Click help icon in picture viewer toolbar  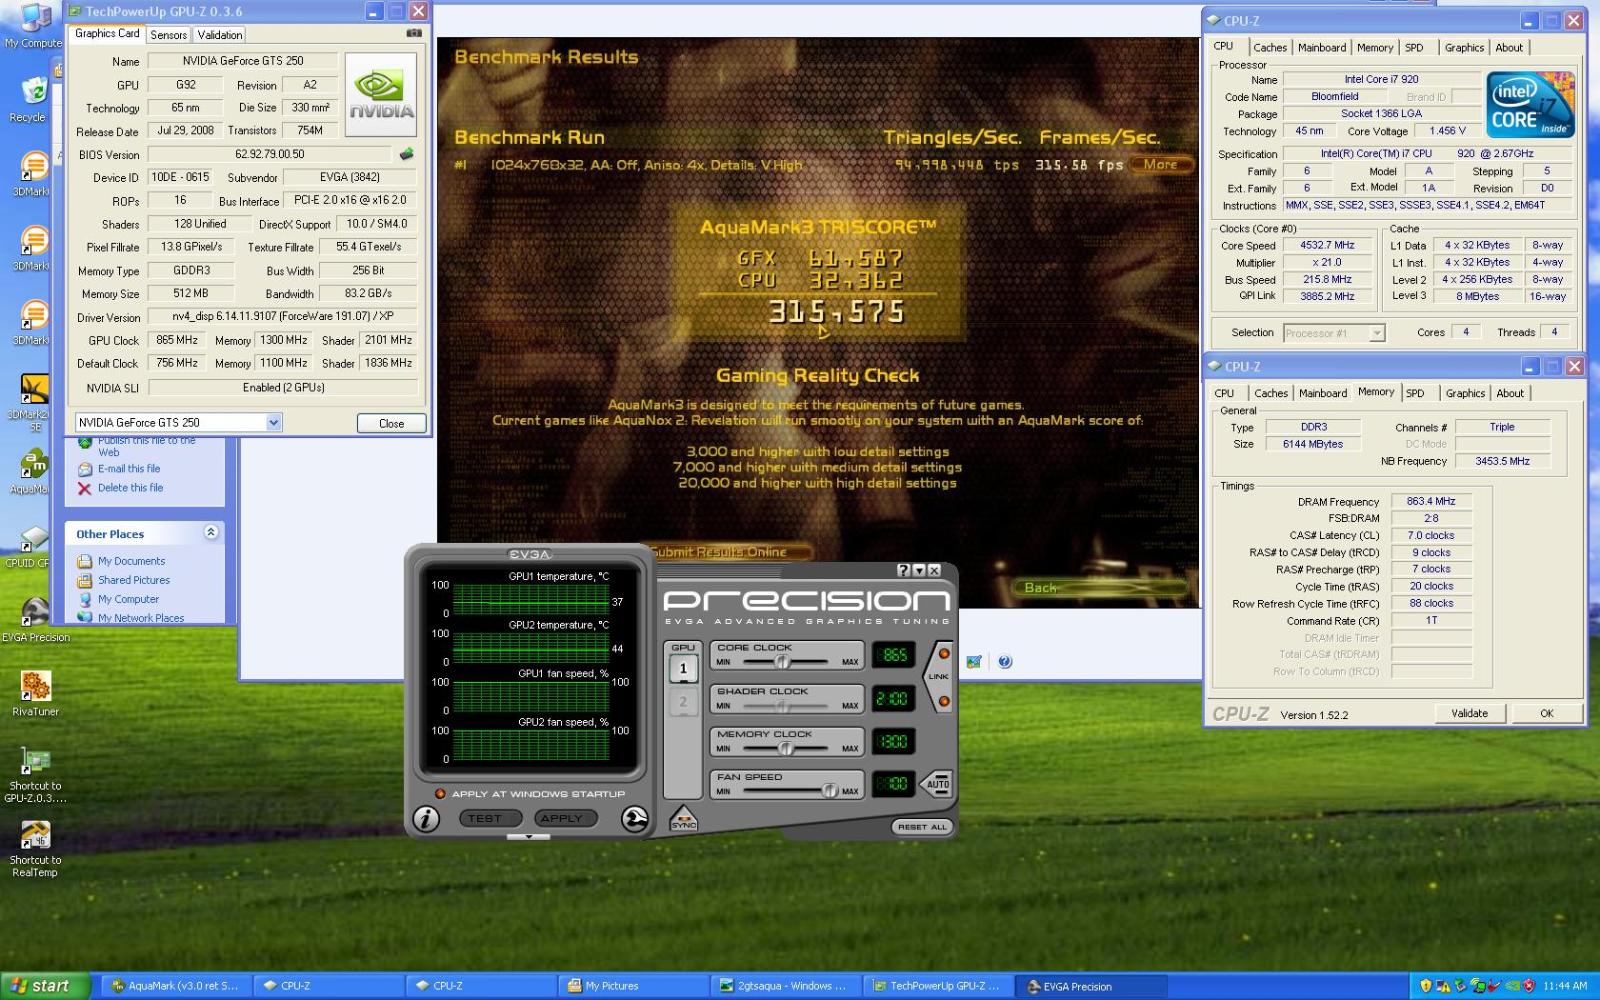pos(1005,661)
